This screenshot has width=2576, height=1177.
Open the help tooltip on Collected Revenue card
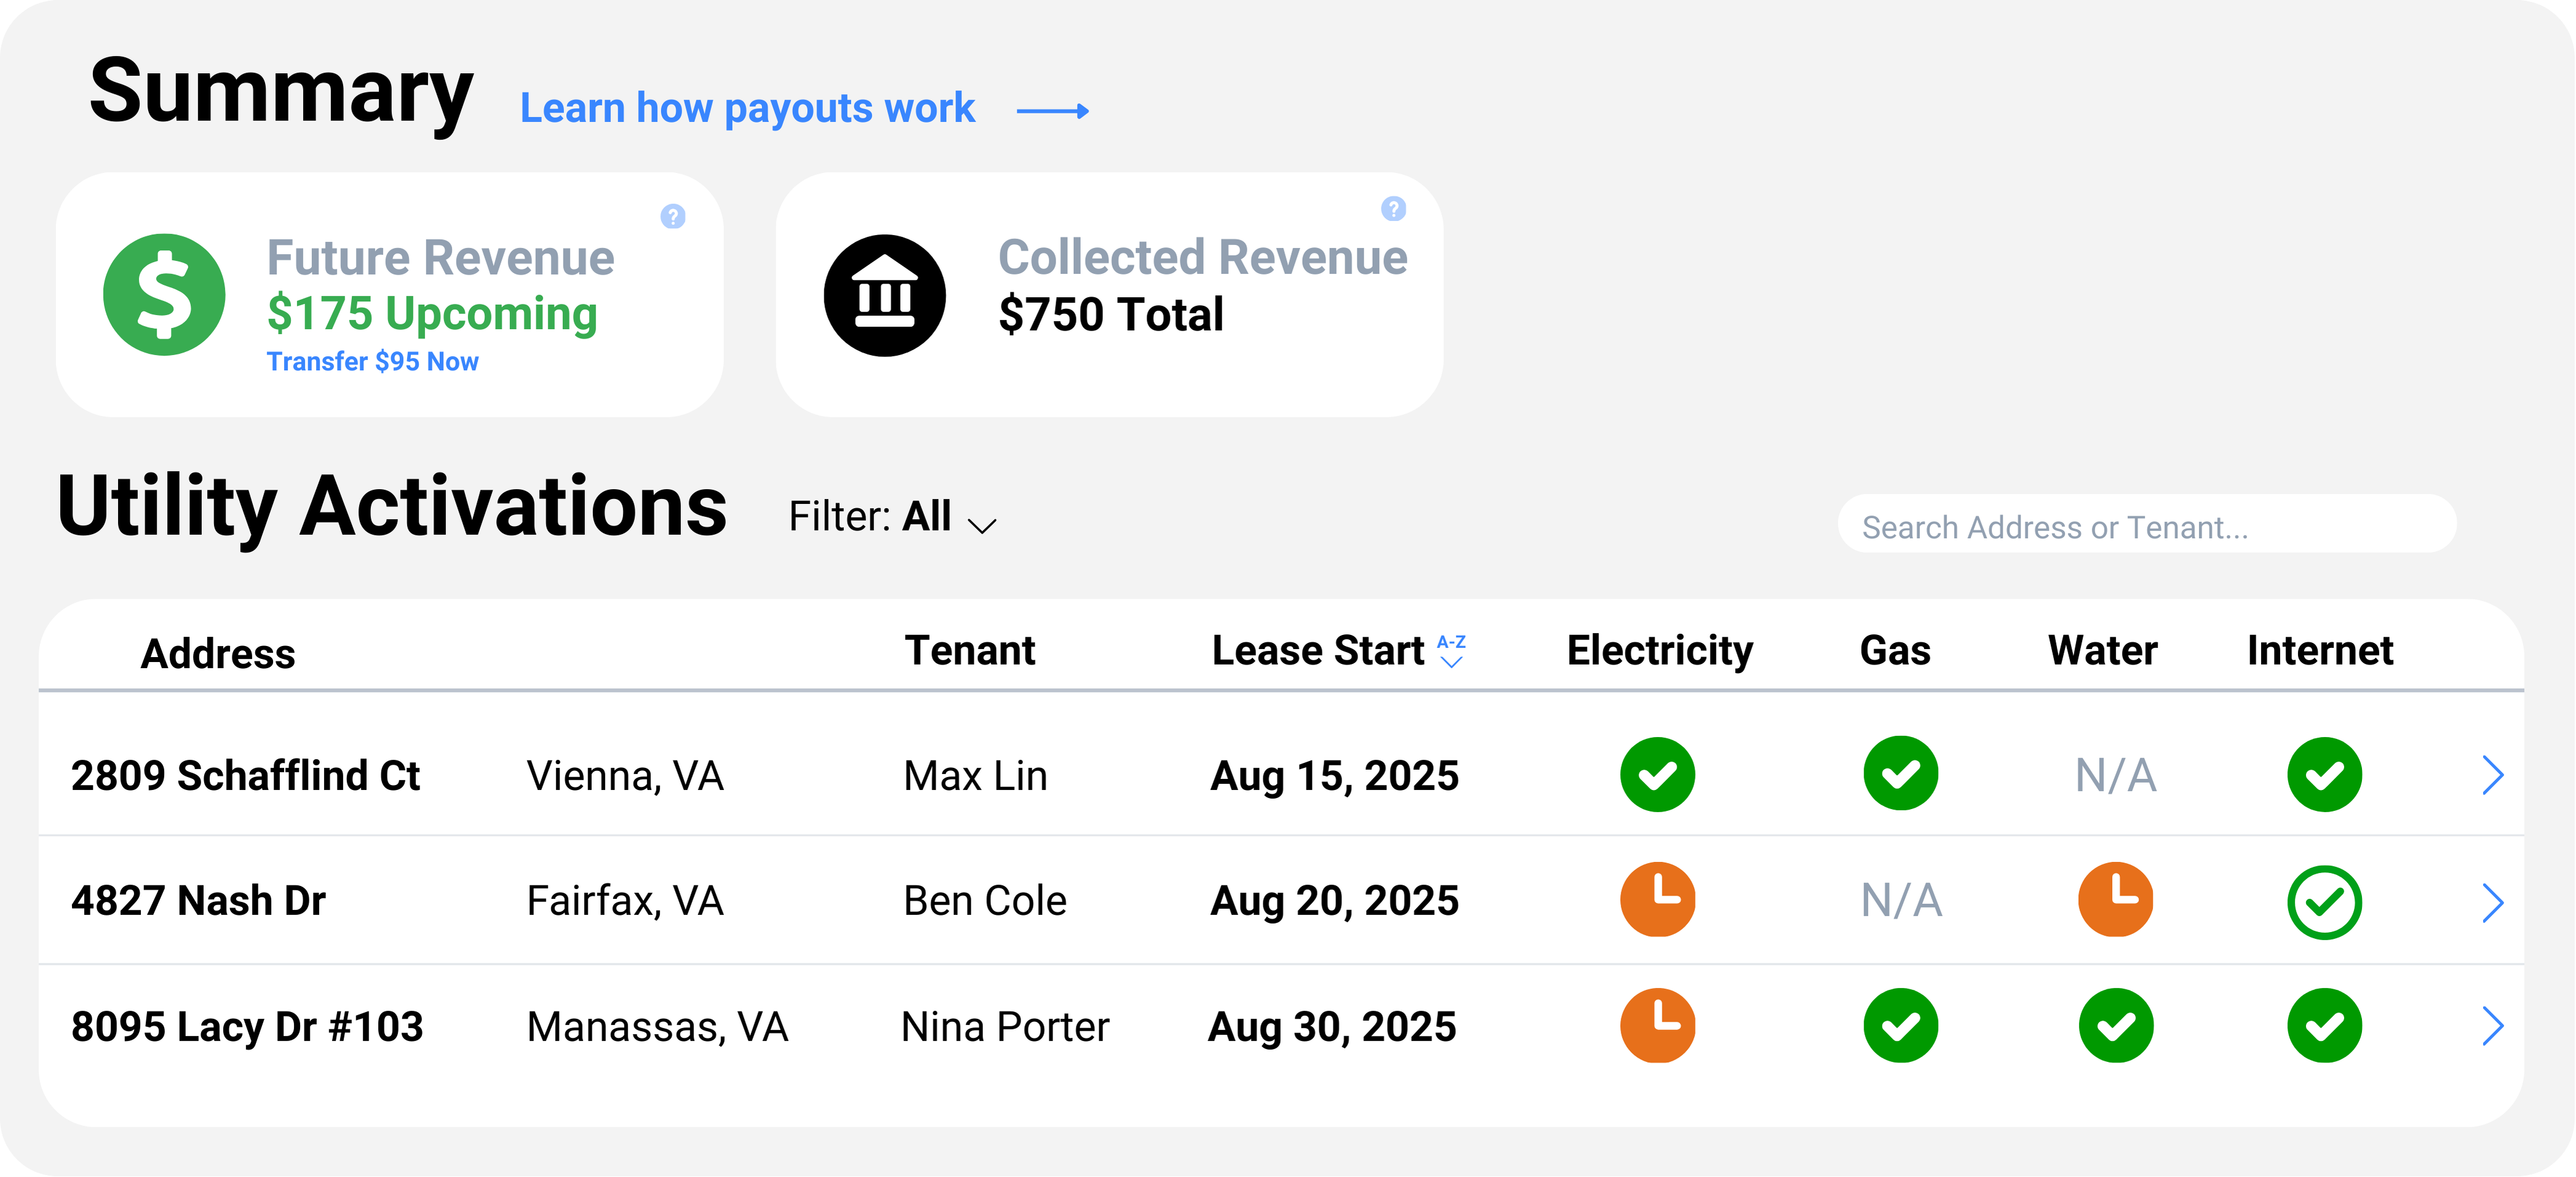1393,208
